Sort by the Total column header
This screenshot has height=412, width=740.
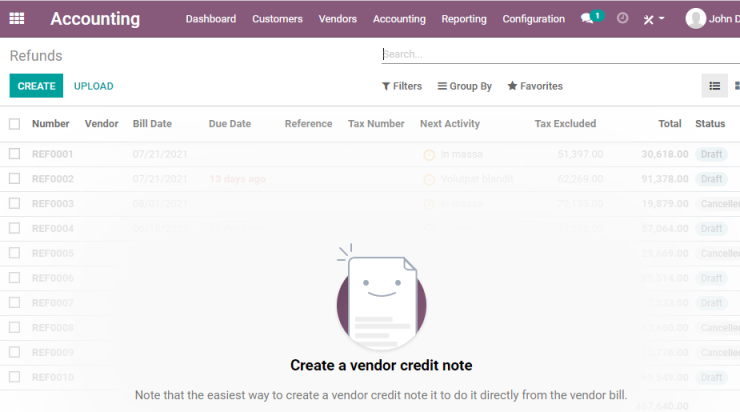(670, 124)
